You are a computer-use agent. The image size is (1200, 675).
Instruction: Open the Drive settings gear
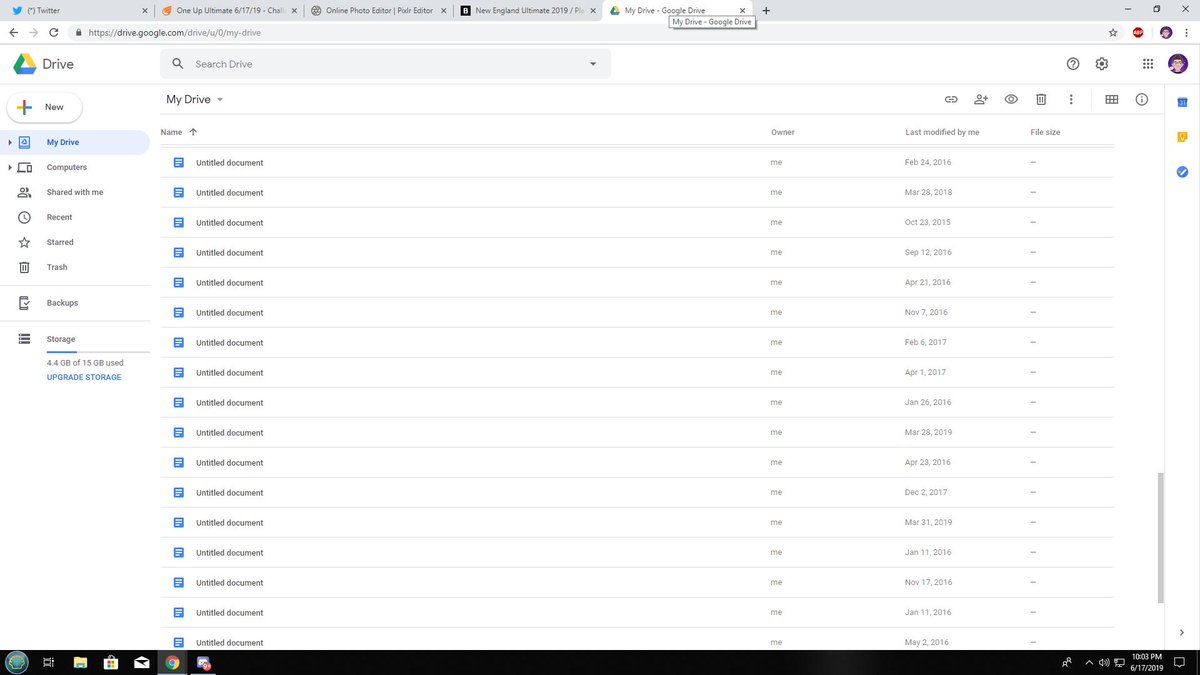coord(1102,64)
